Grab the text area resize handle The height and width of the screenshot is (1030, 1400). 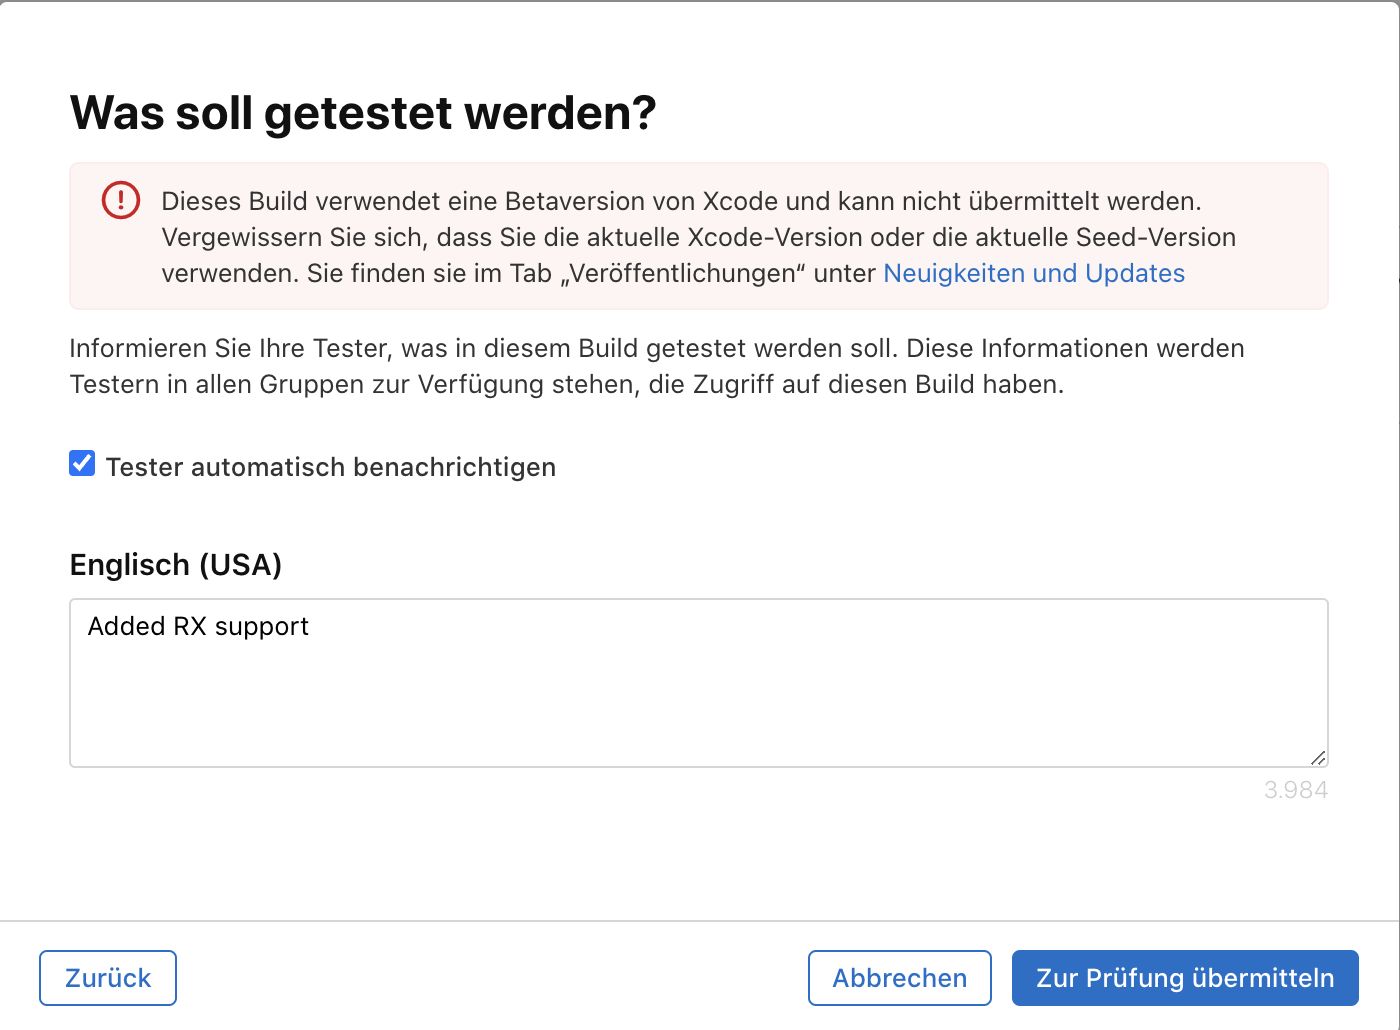click(1318, 757)
